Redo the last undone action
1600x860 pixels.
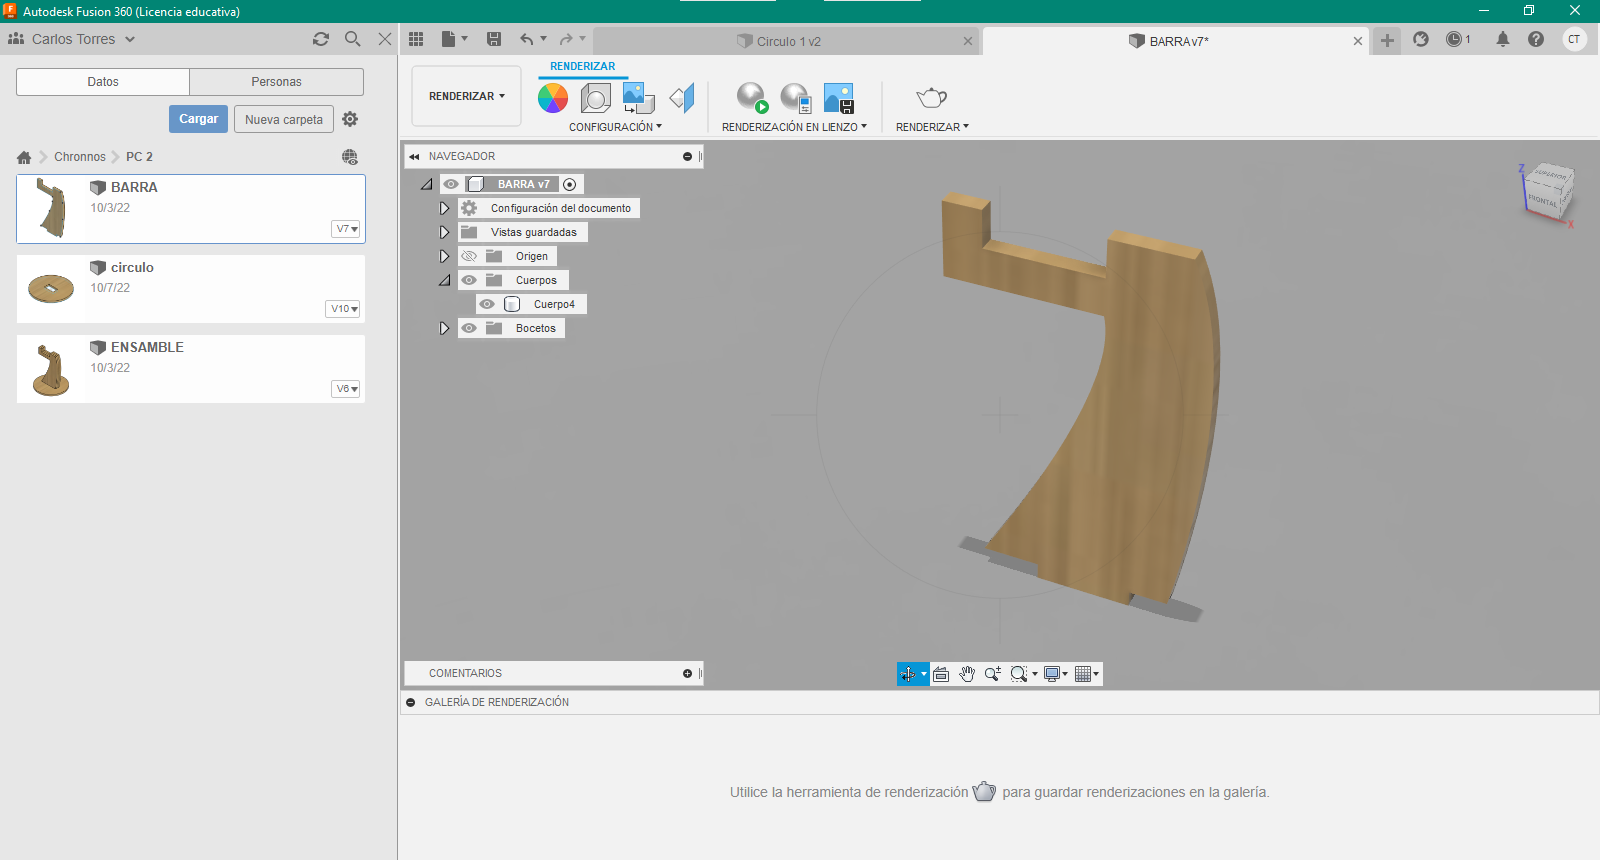(566, 39)
